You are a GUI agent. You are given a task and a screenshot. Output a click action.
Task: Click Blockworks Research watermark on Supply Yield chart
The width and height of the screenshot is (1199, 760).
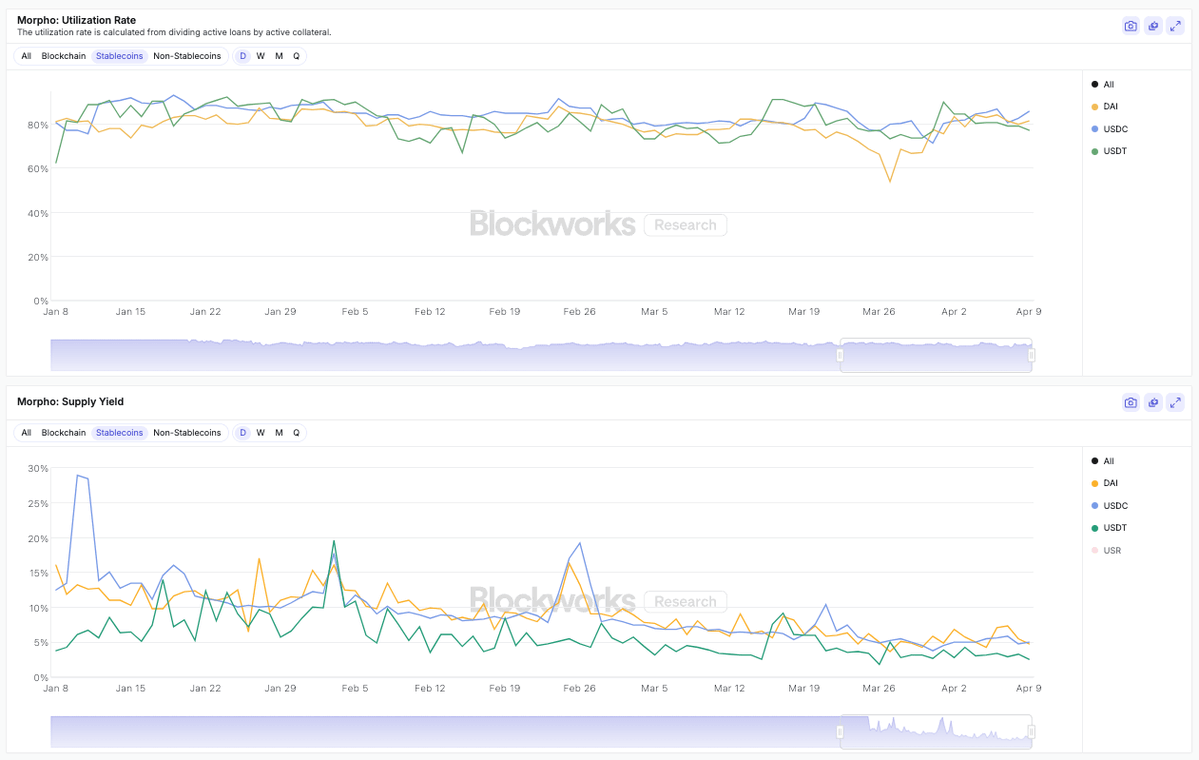[597, 601]
